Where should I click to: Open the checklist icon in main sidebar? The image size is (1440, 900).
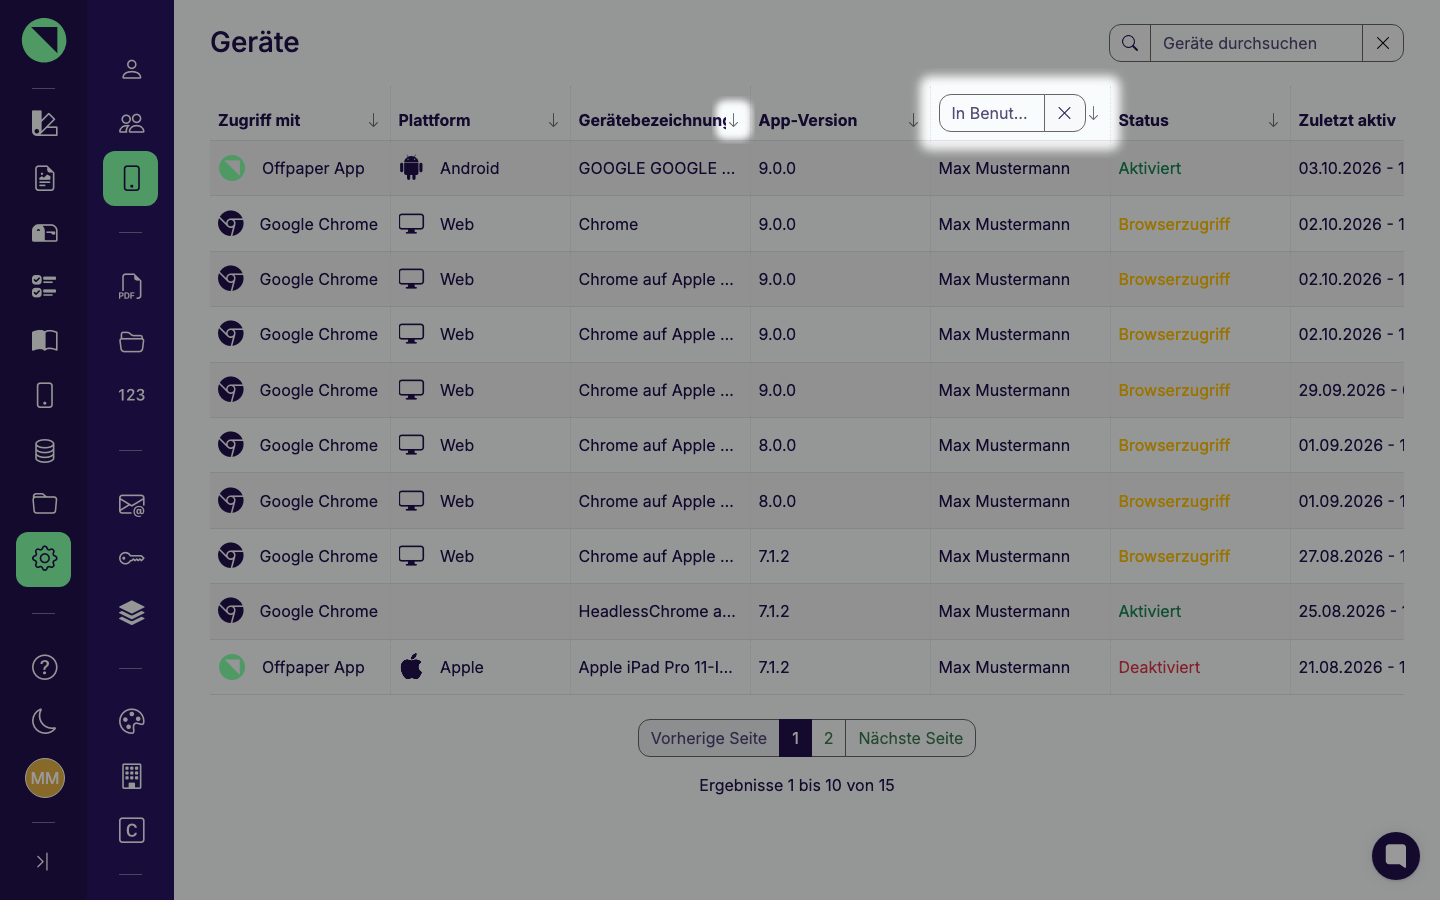tap(44, 287)
